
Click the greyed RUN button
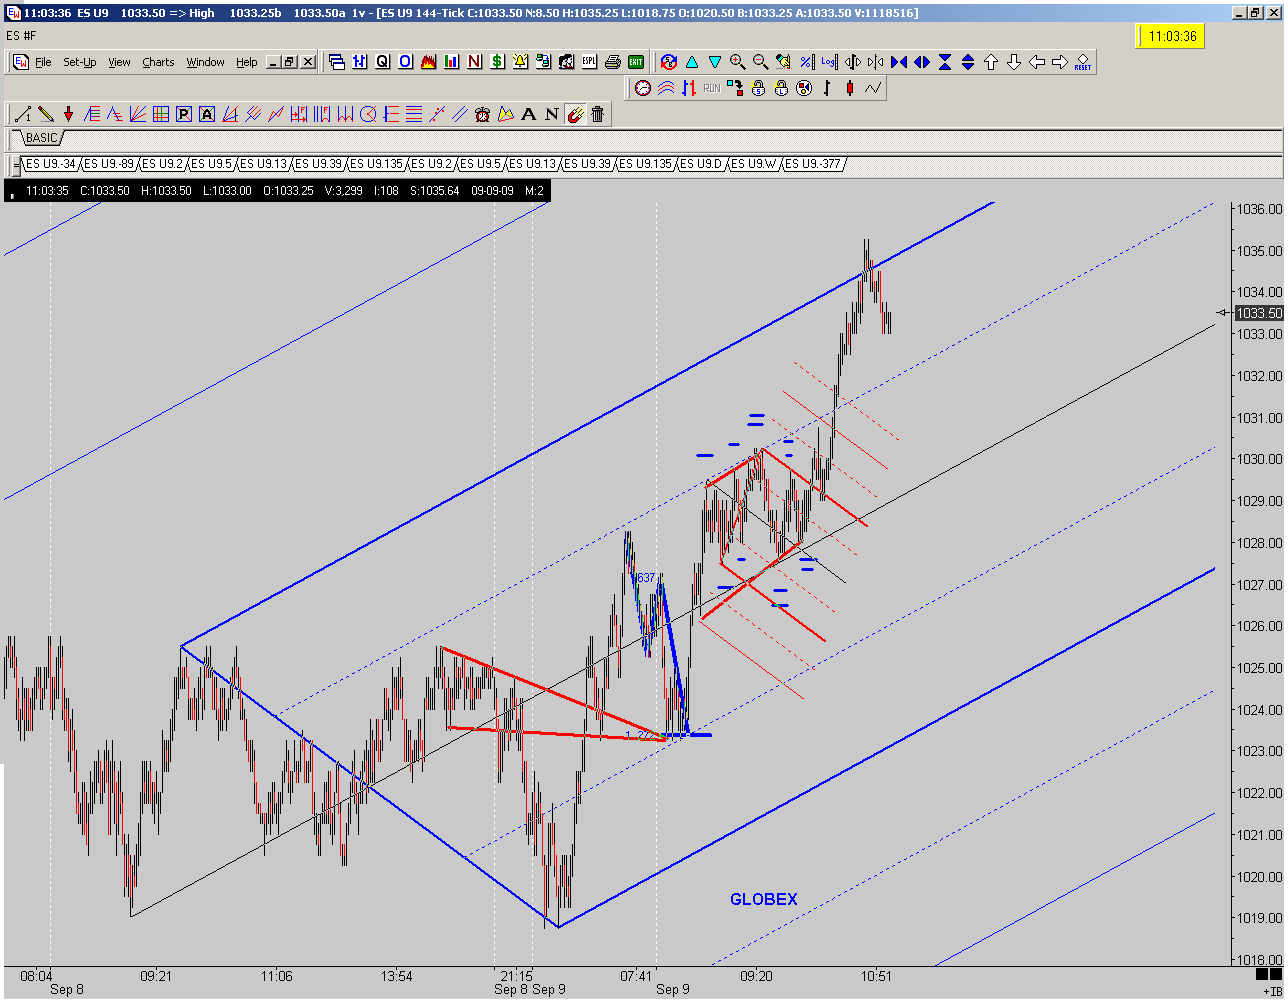pos(712,88)
